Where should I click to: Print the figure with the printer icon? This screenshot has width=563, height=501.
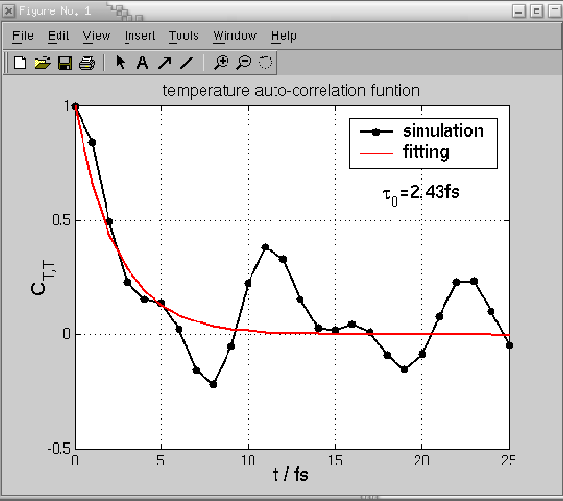click(87, 63)
